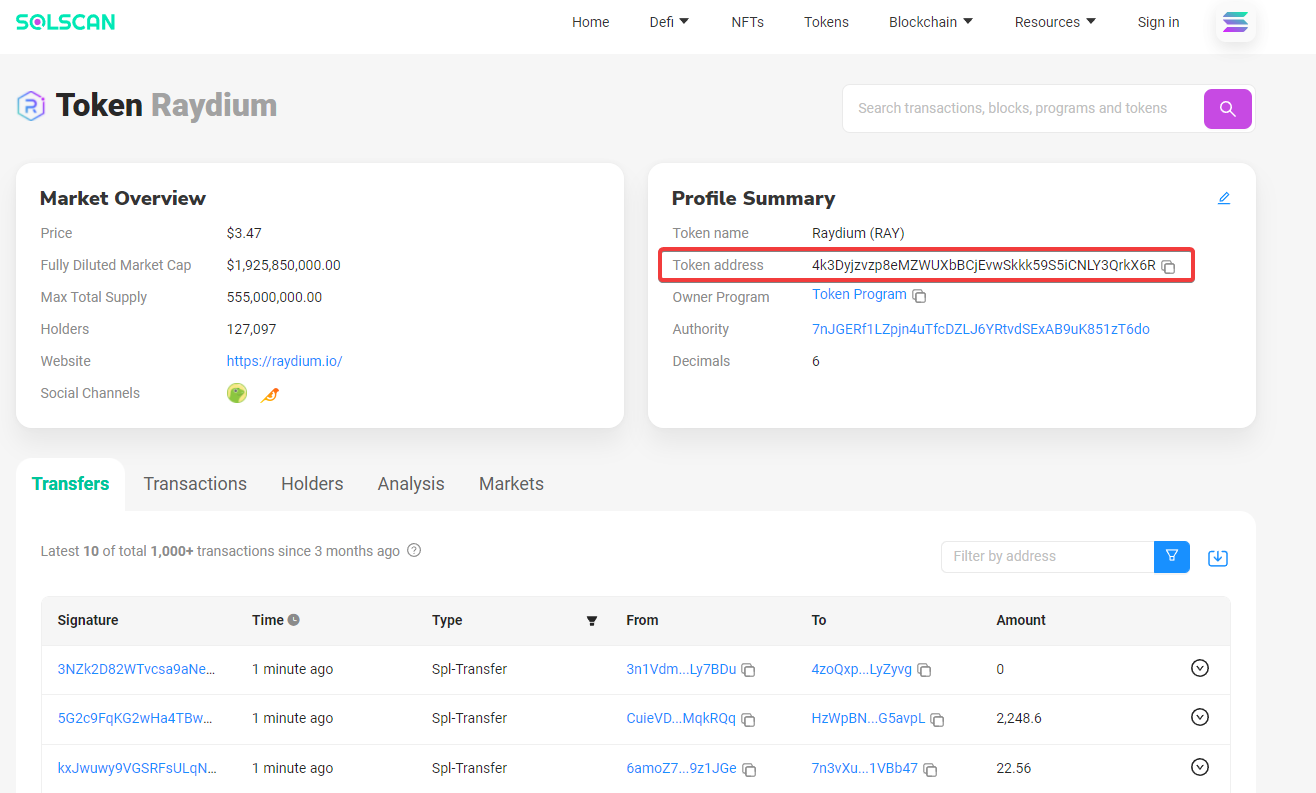The height and width of the screenshot is (793, 1316).
Task: Click Sign in
Action: pos(1158,22)
